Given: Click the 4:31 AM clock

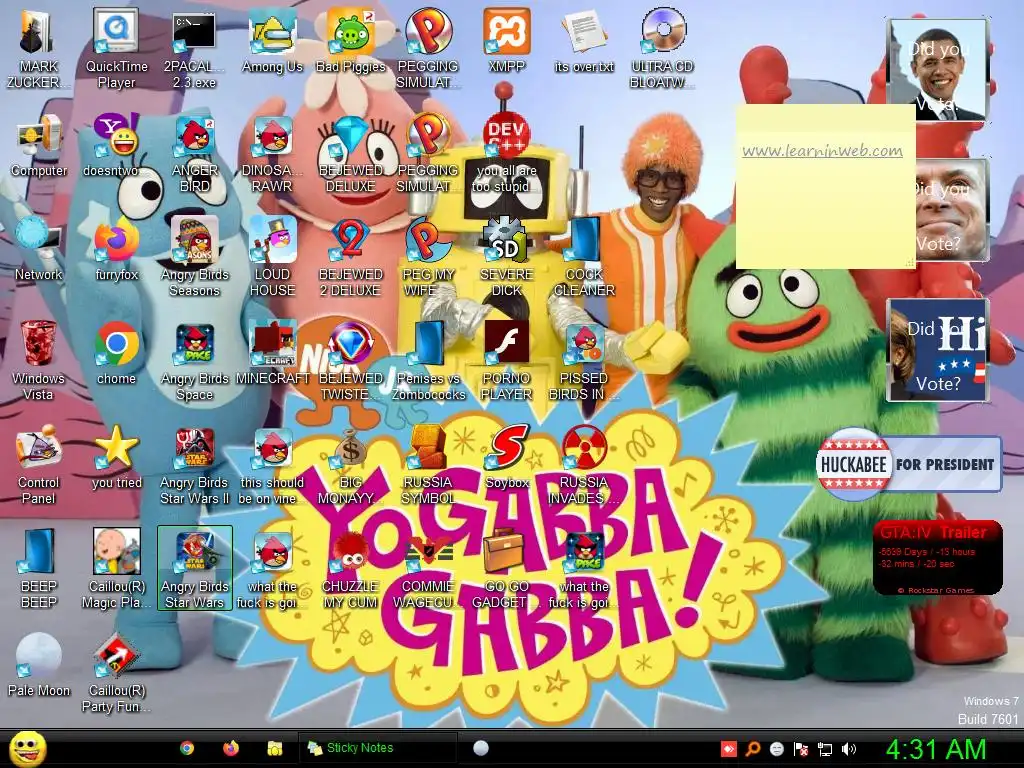Looking at the screenshot, I should pos(935,750).
